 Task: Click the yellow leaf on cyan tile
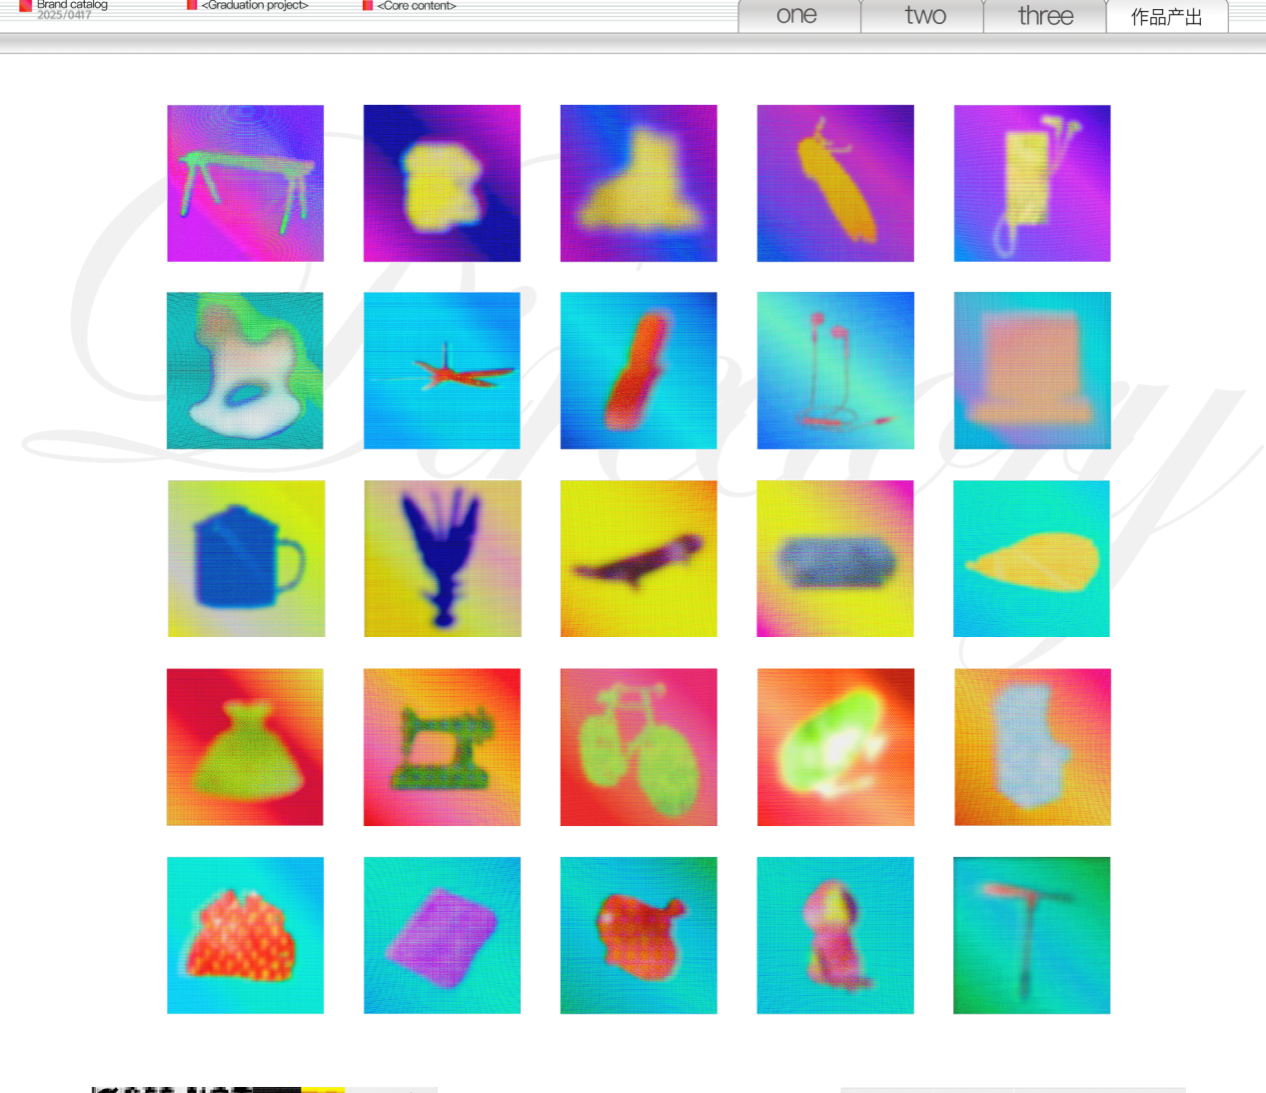click(x=1032, y=559)
